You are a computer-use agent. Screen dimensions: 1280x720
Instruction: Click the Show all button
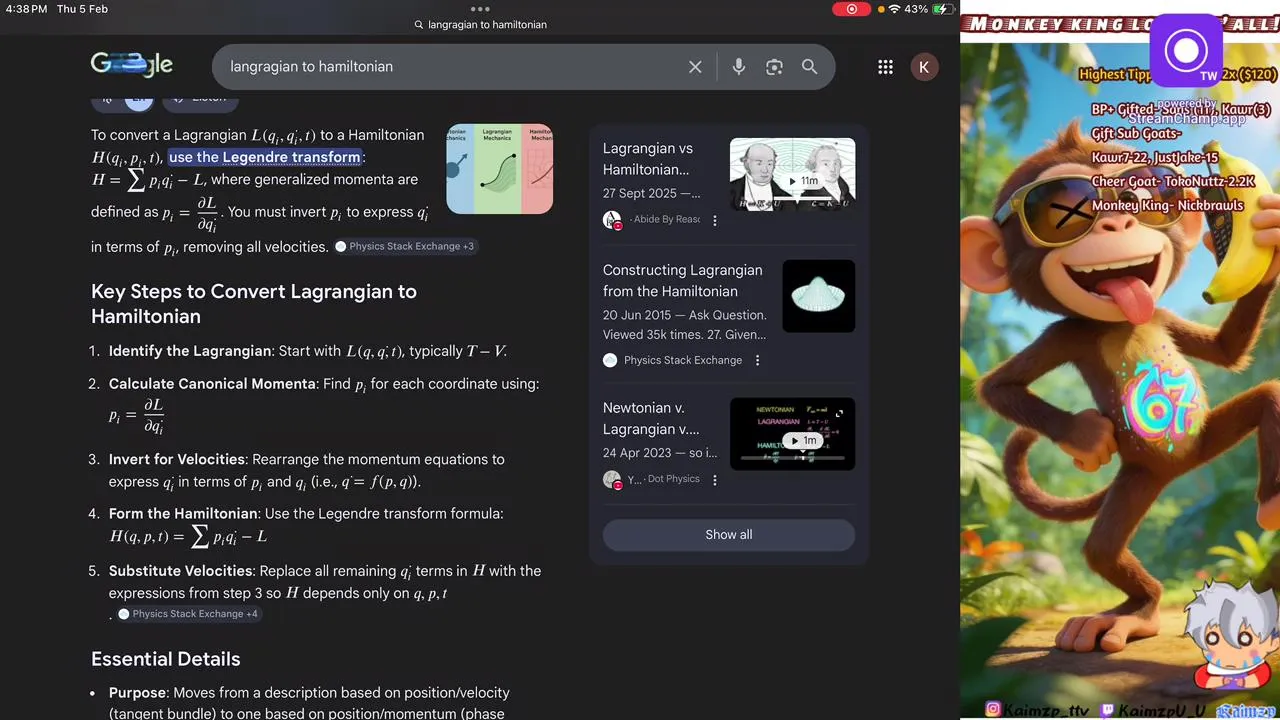coord(729,535)
